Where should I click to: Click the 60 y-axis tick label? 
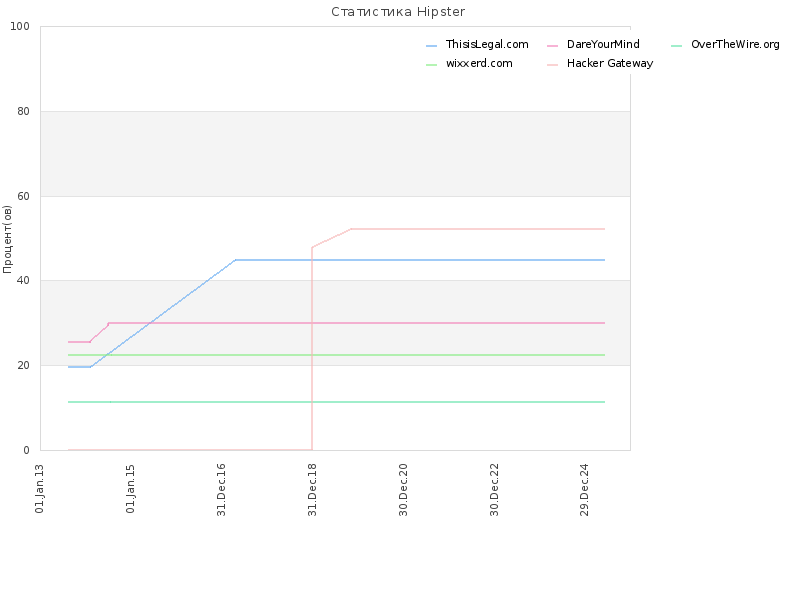(23, 196)
